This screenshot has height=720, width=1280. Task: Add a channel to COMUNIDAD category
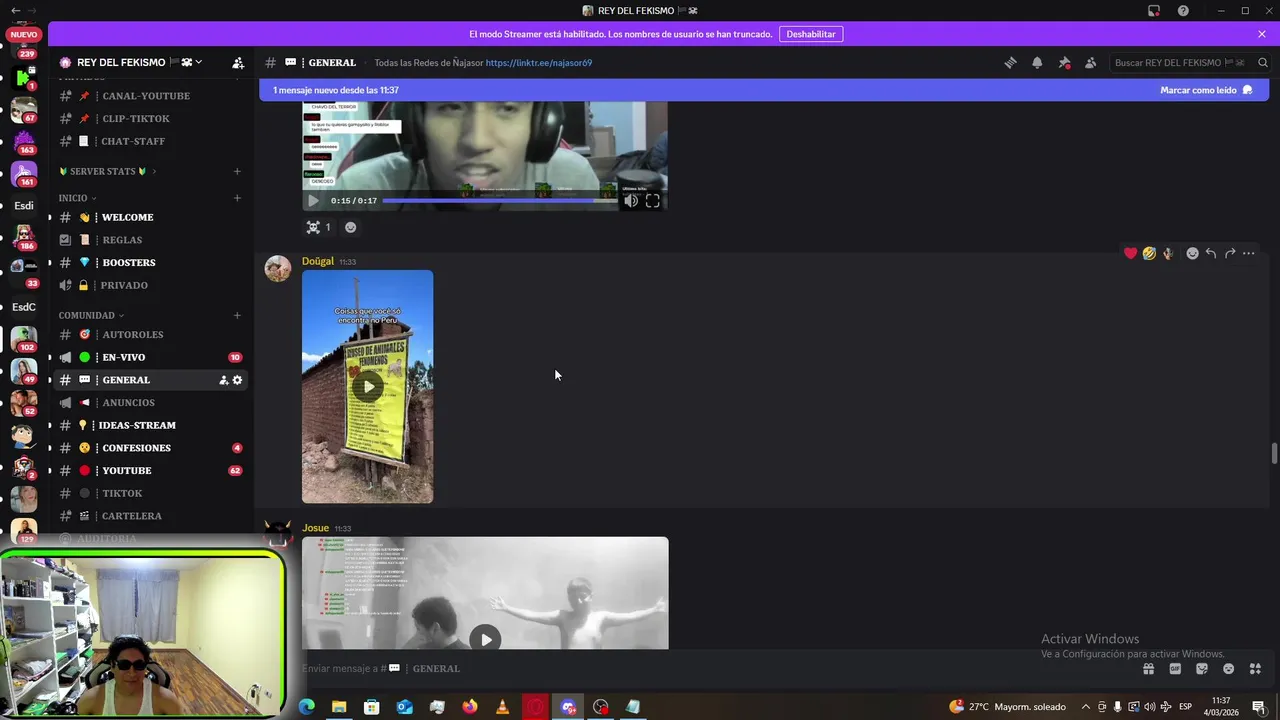pos(237,315)
